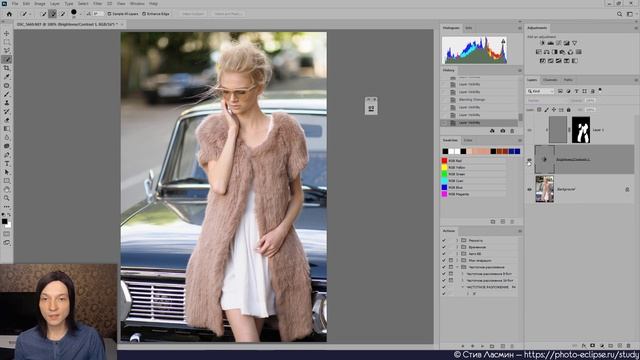Viewport: 640px width, 360px height.
Task: Open the Window menu
Action: pos(137,4)
